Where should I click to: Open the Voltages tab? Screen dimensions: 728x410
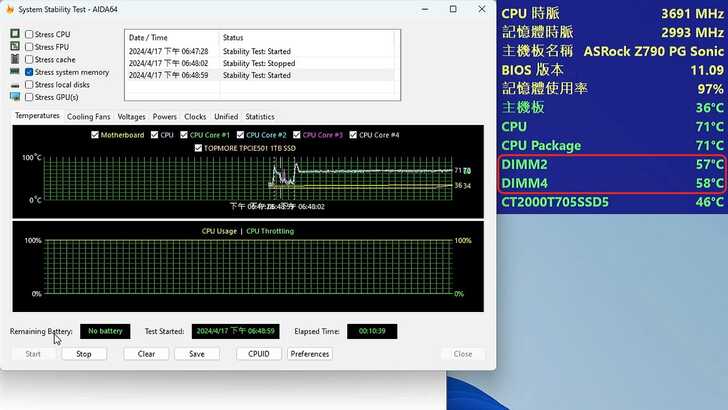tap(131, 117)
